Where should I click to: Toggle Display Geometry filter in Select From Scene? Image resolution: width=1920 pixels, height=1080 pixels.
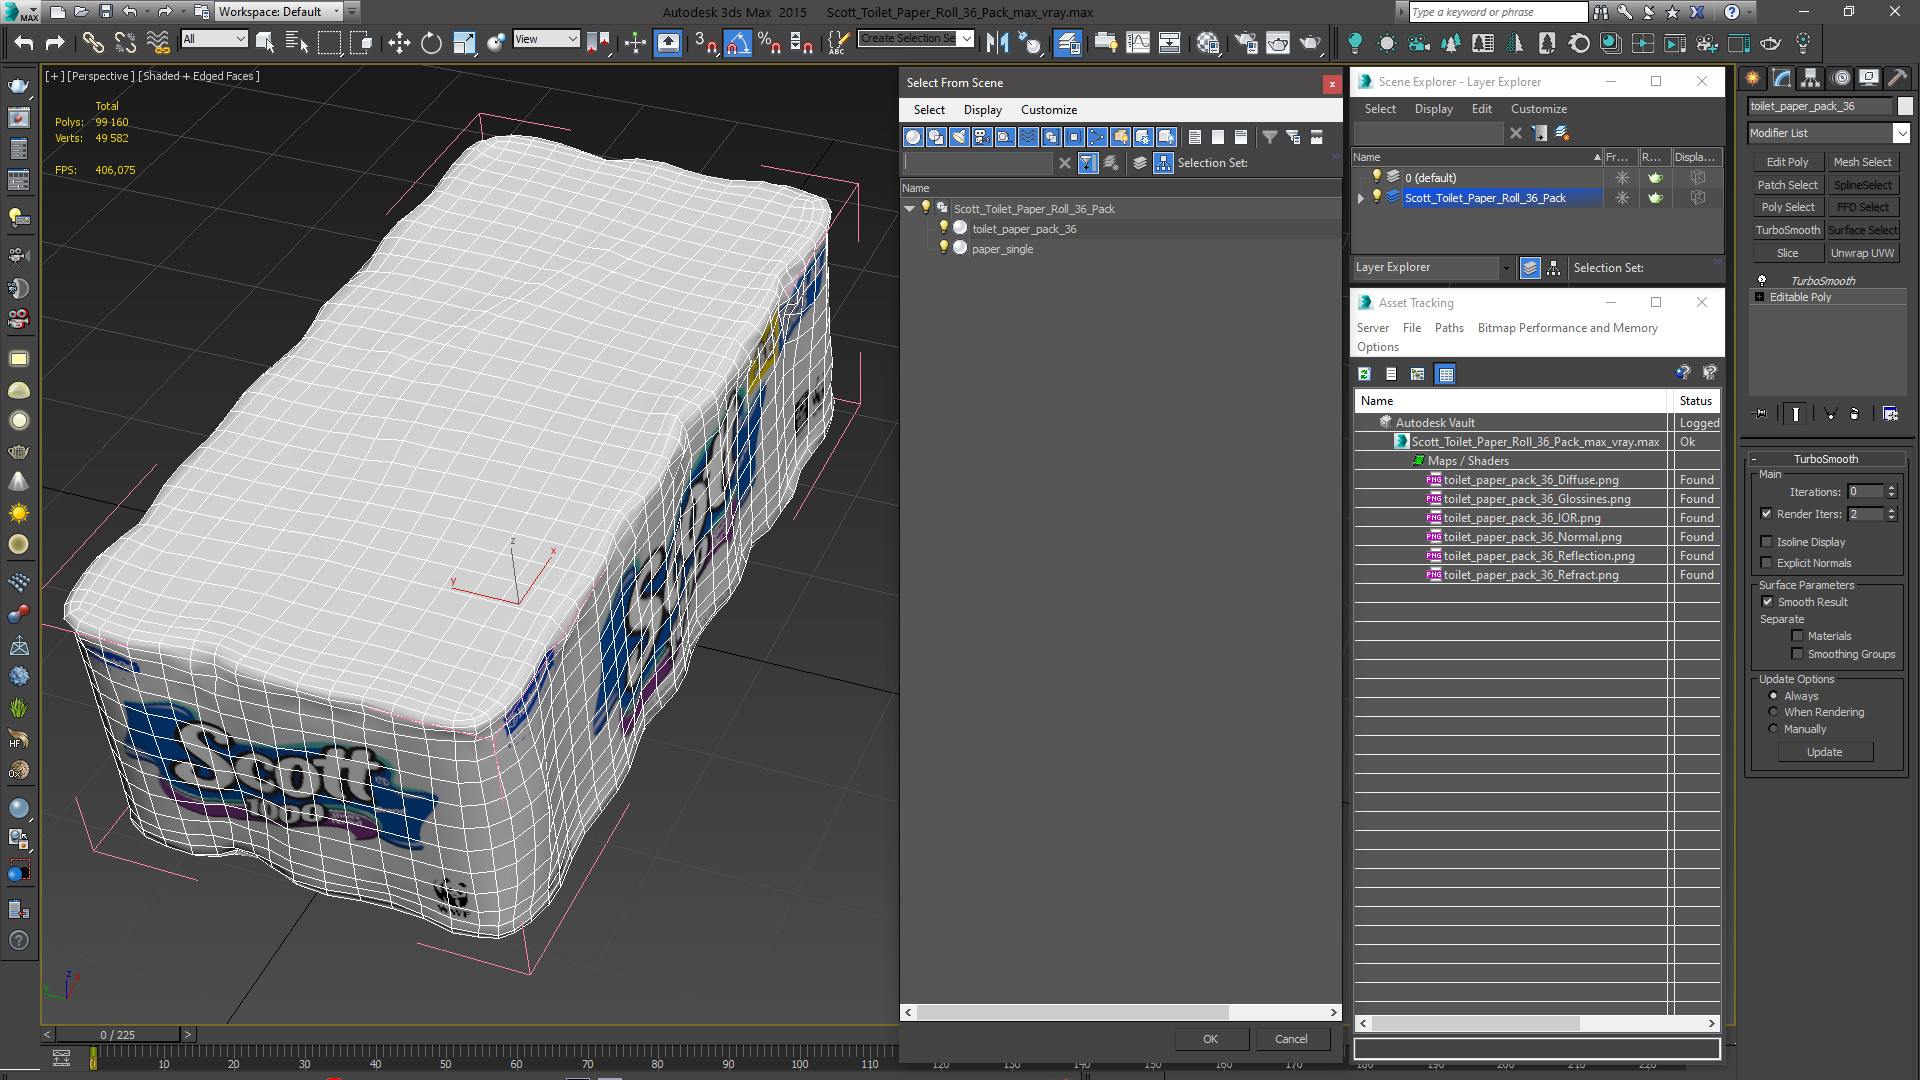pos(913,137)
